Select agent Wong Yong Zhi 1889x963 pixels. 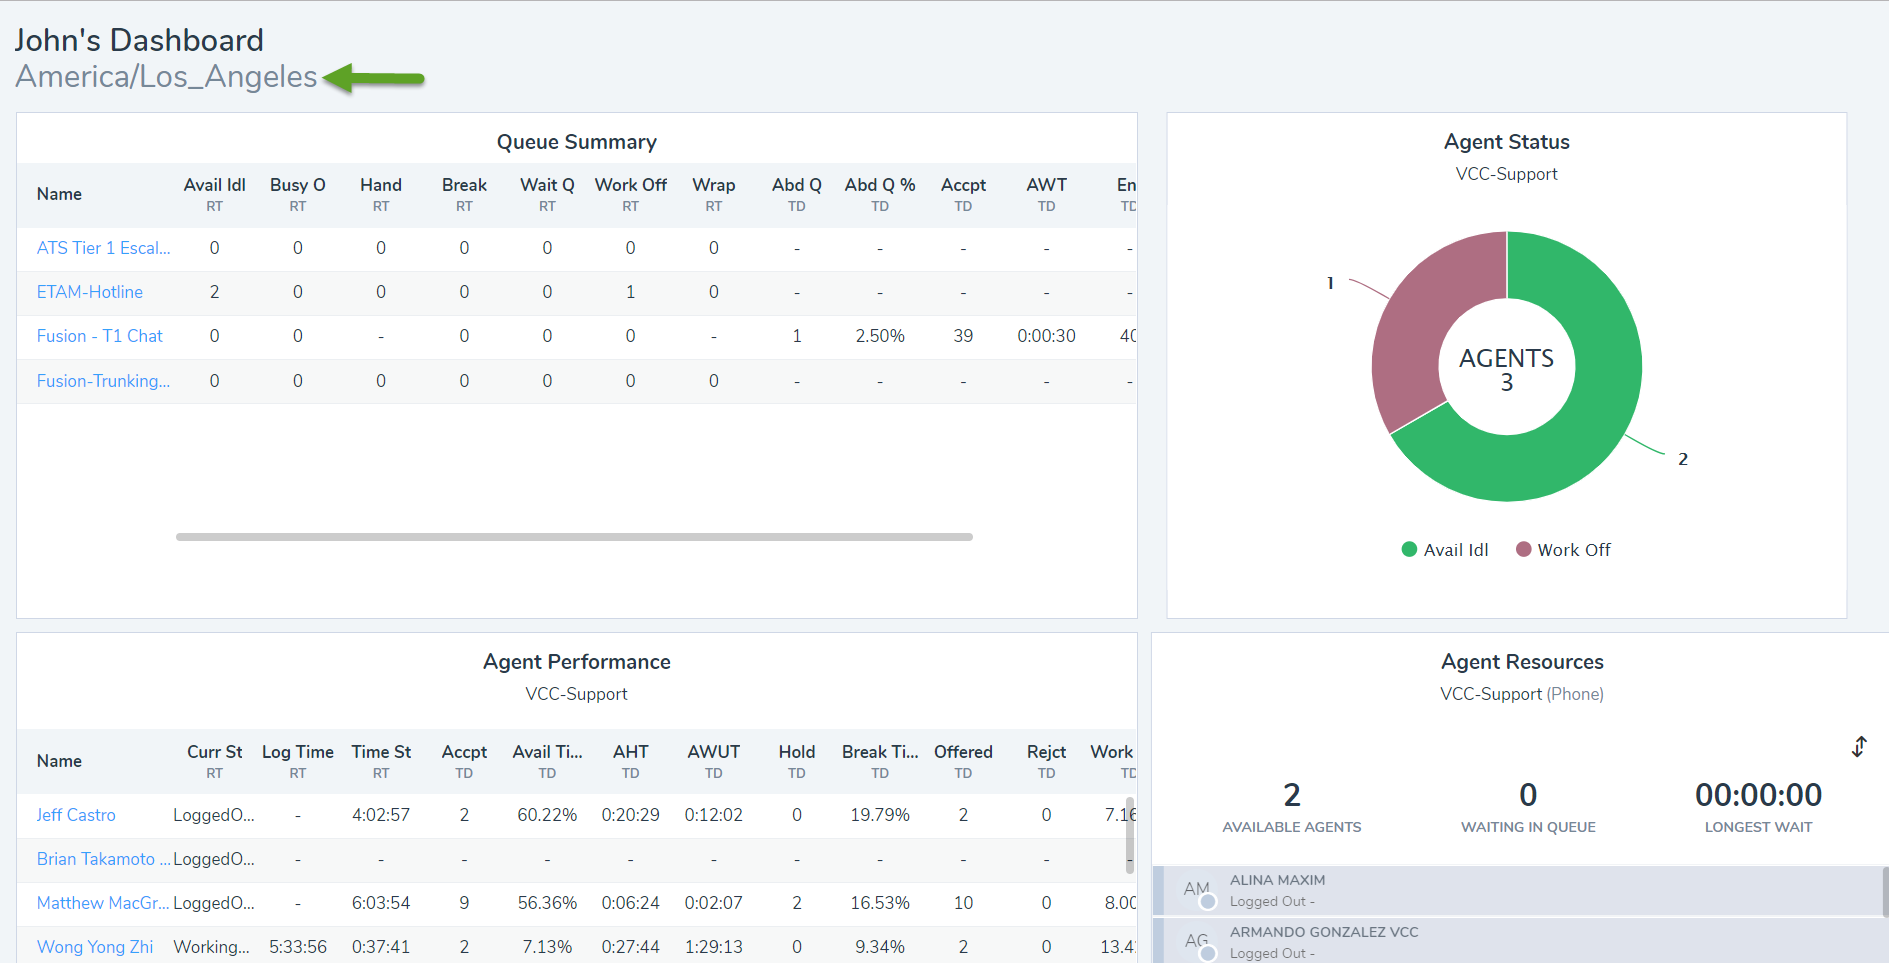click(x=95, y=947)
